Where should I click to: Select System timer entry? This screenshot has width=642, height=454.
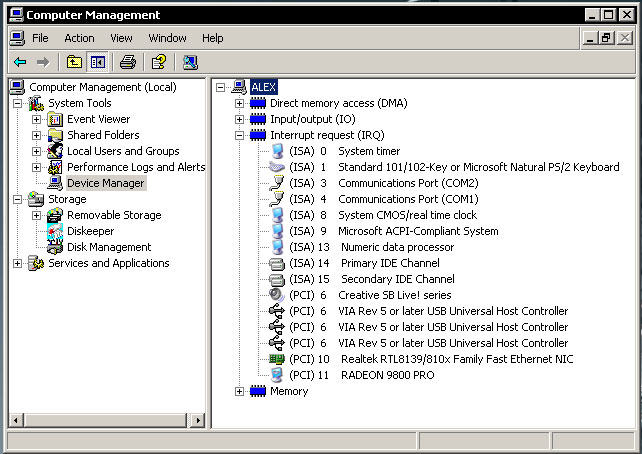369,151
